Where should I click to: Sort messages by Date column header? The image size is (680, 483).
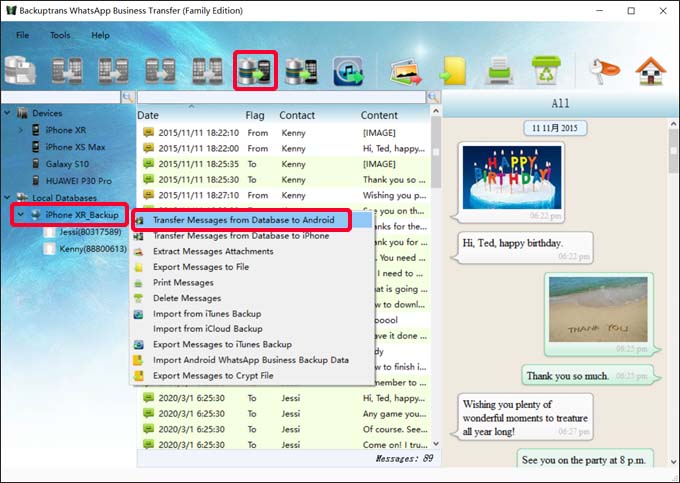point(148,115)
